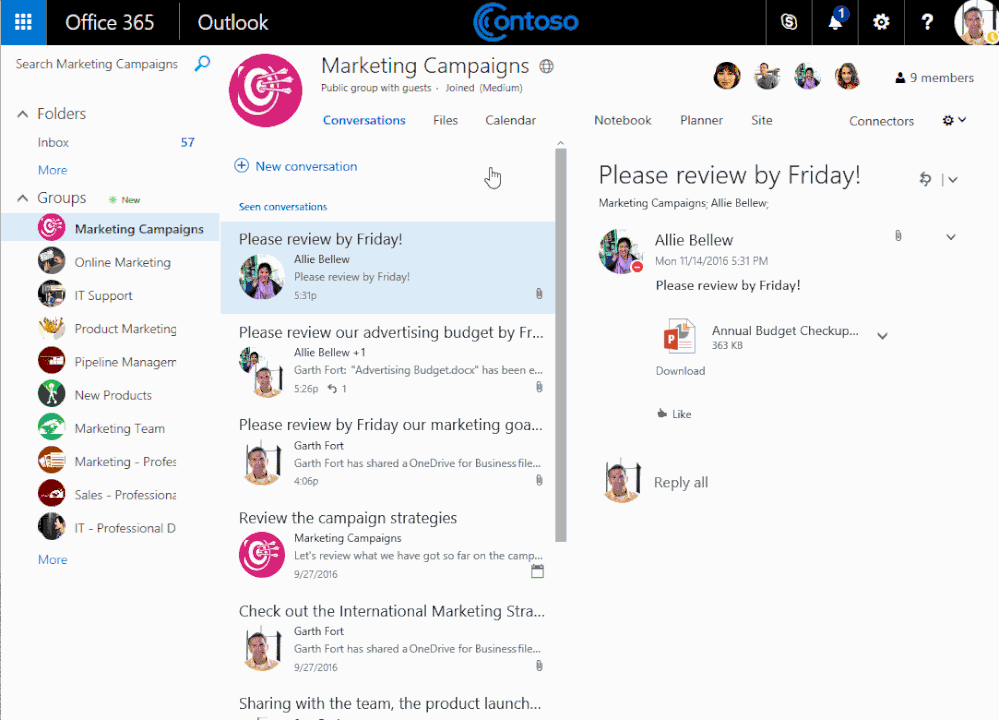
Task: Click the calendar icon on Review the campaign strategies
Action: click(538, 571)
